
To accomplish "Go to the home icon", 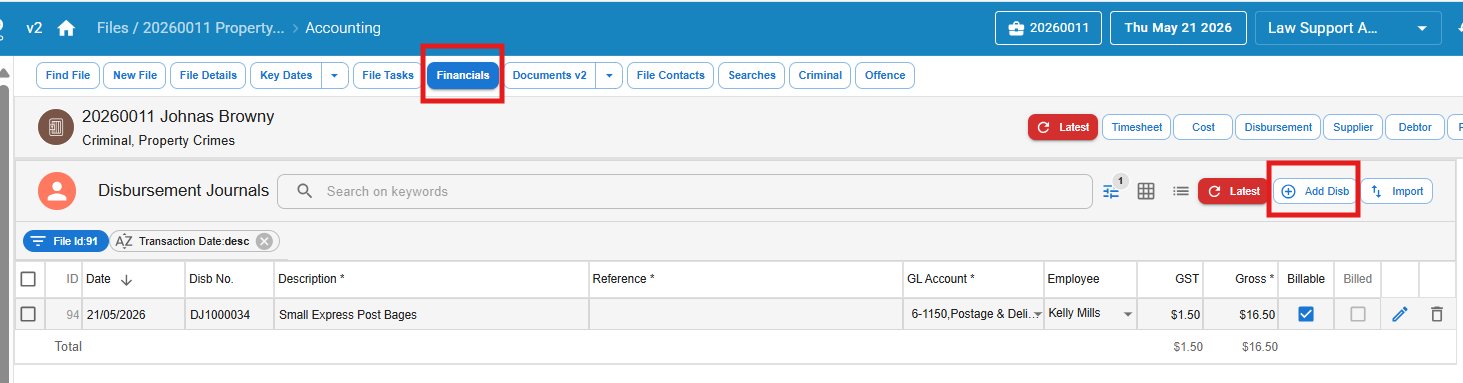I will (x=66, y=28).
